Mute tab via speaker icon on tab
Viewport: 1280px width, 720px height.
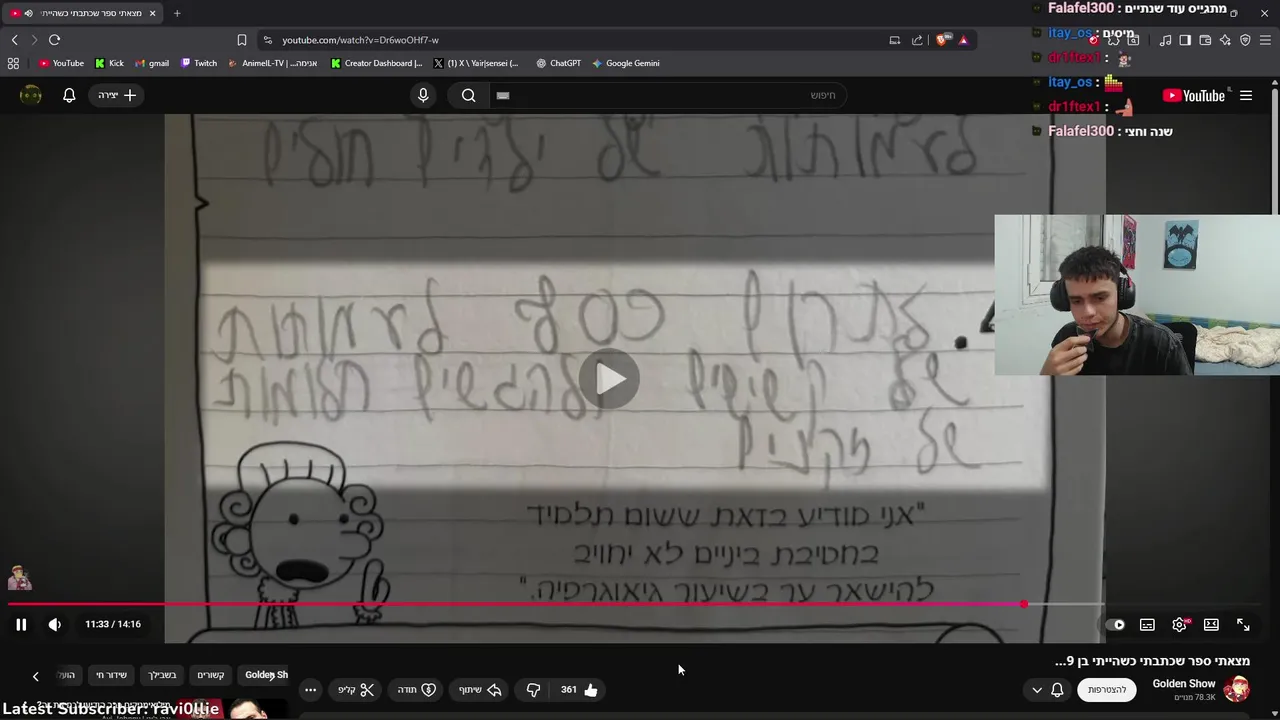tap(28, 13)
